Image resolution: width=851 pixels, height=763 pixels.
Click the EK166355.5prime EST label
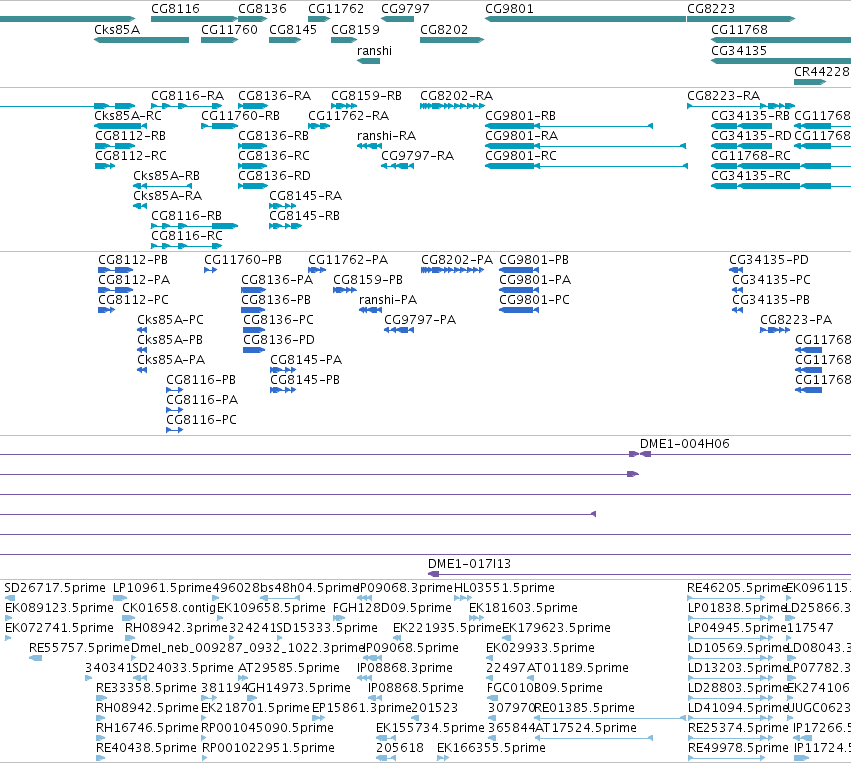pyautogui.click(x=491, y=748)
